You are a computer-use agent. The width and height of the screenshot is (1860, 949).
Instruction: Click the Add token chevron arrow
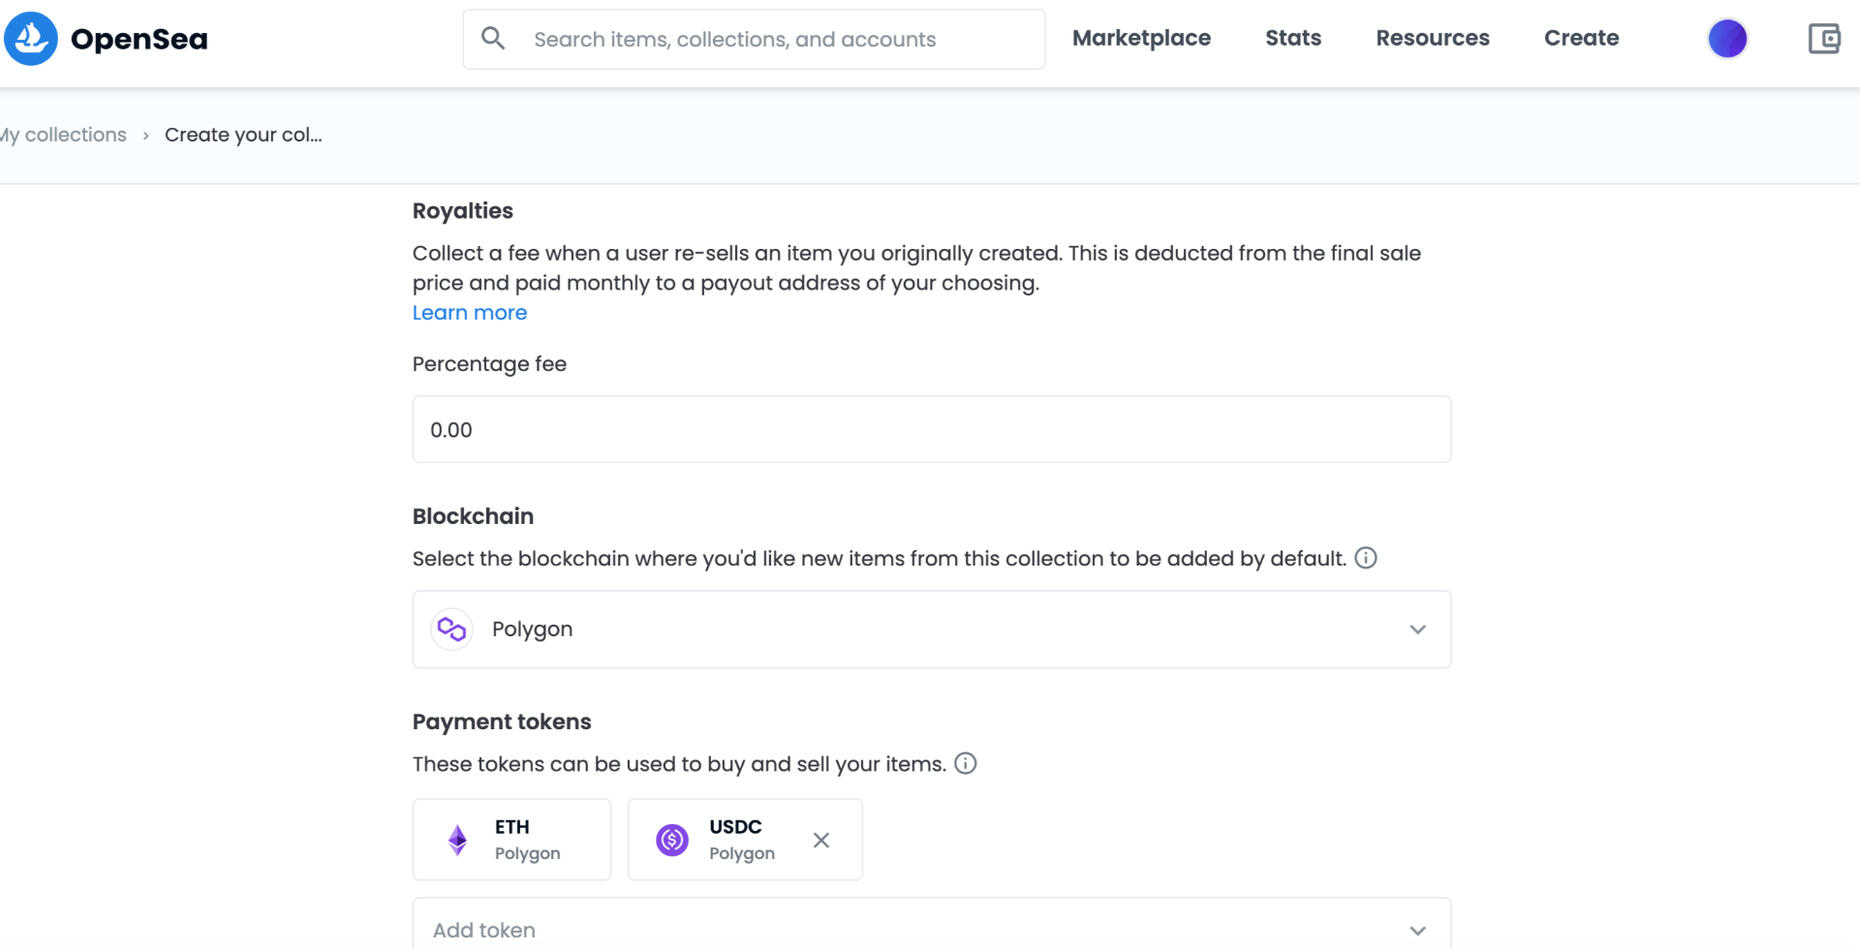1417,930
